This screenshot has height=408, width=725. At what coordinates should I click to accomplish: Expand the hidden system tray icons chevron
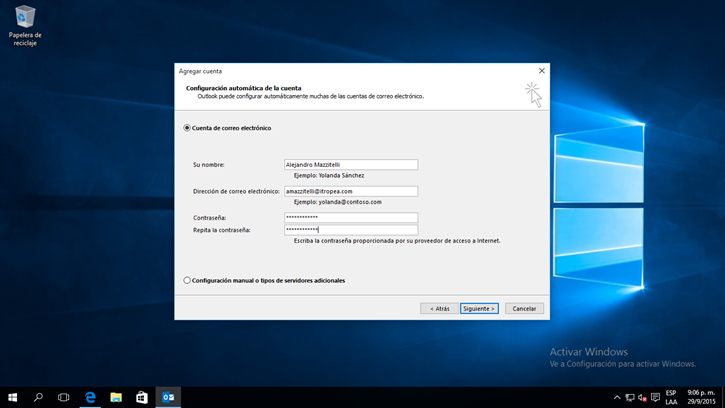point(617,397)
